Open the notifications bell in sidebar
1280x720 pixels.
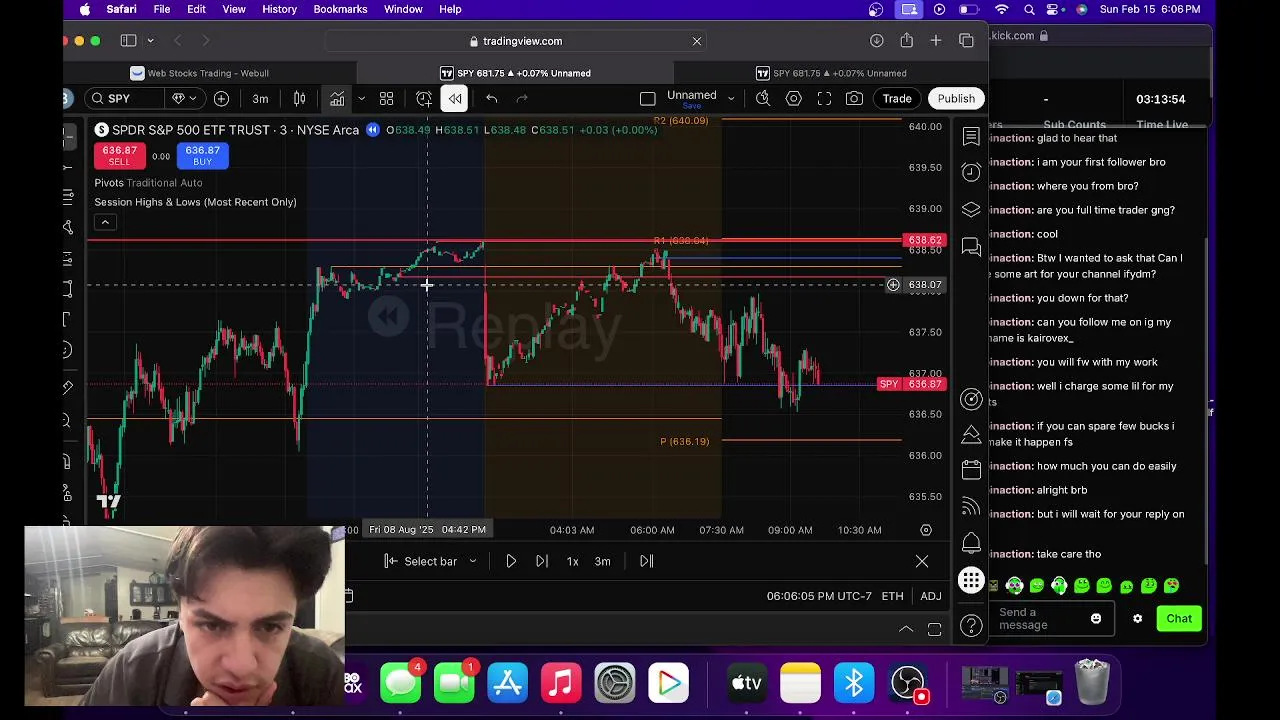(x=971, y=542)
